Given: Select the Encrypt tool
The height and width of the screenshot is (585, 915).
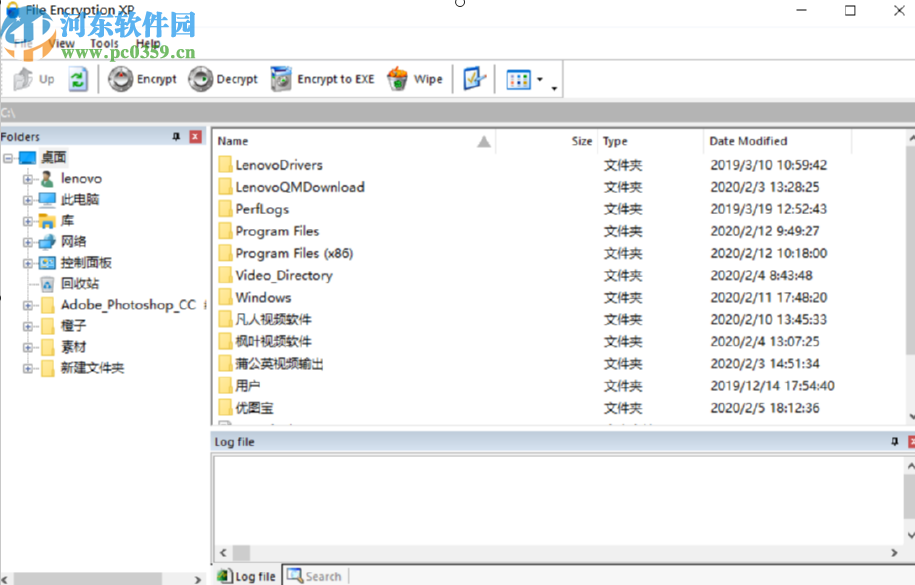Looking at the screenshot, I should [x=143, y=79].
